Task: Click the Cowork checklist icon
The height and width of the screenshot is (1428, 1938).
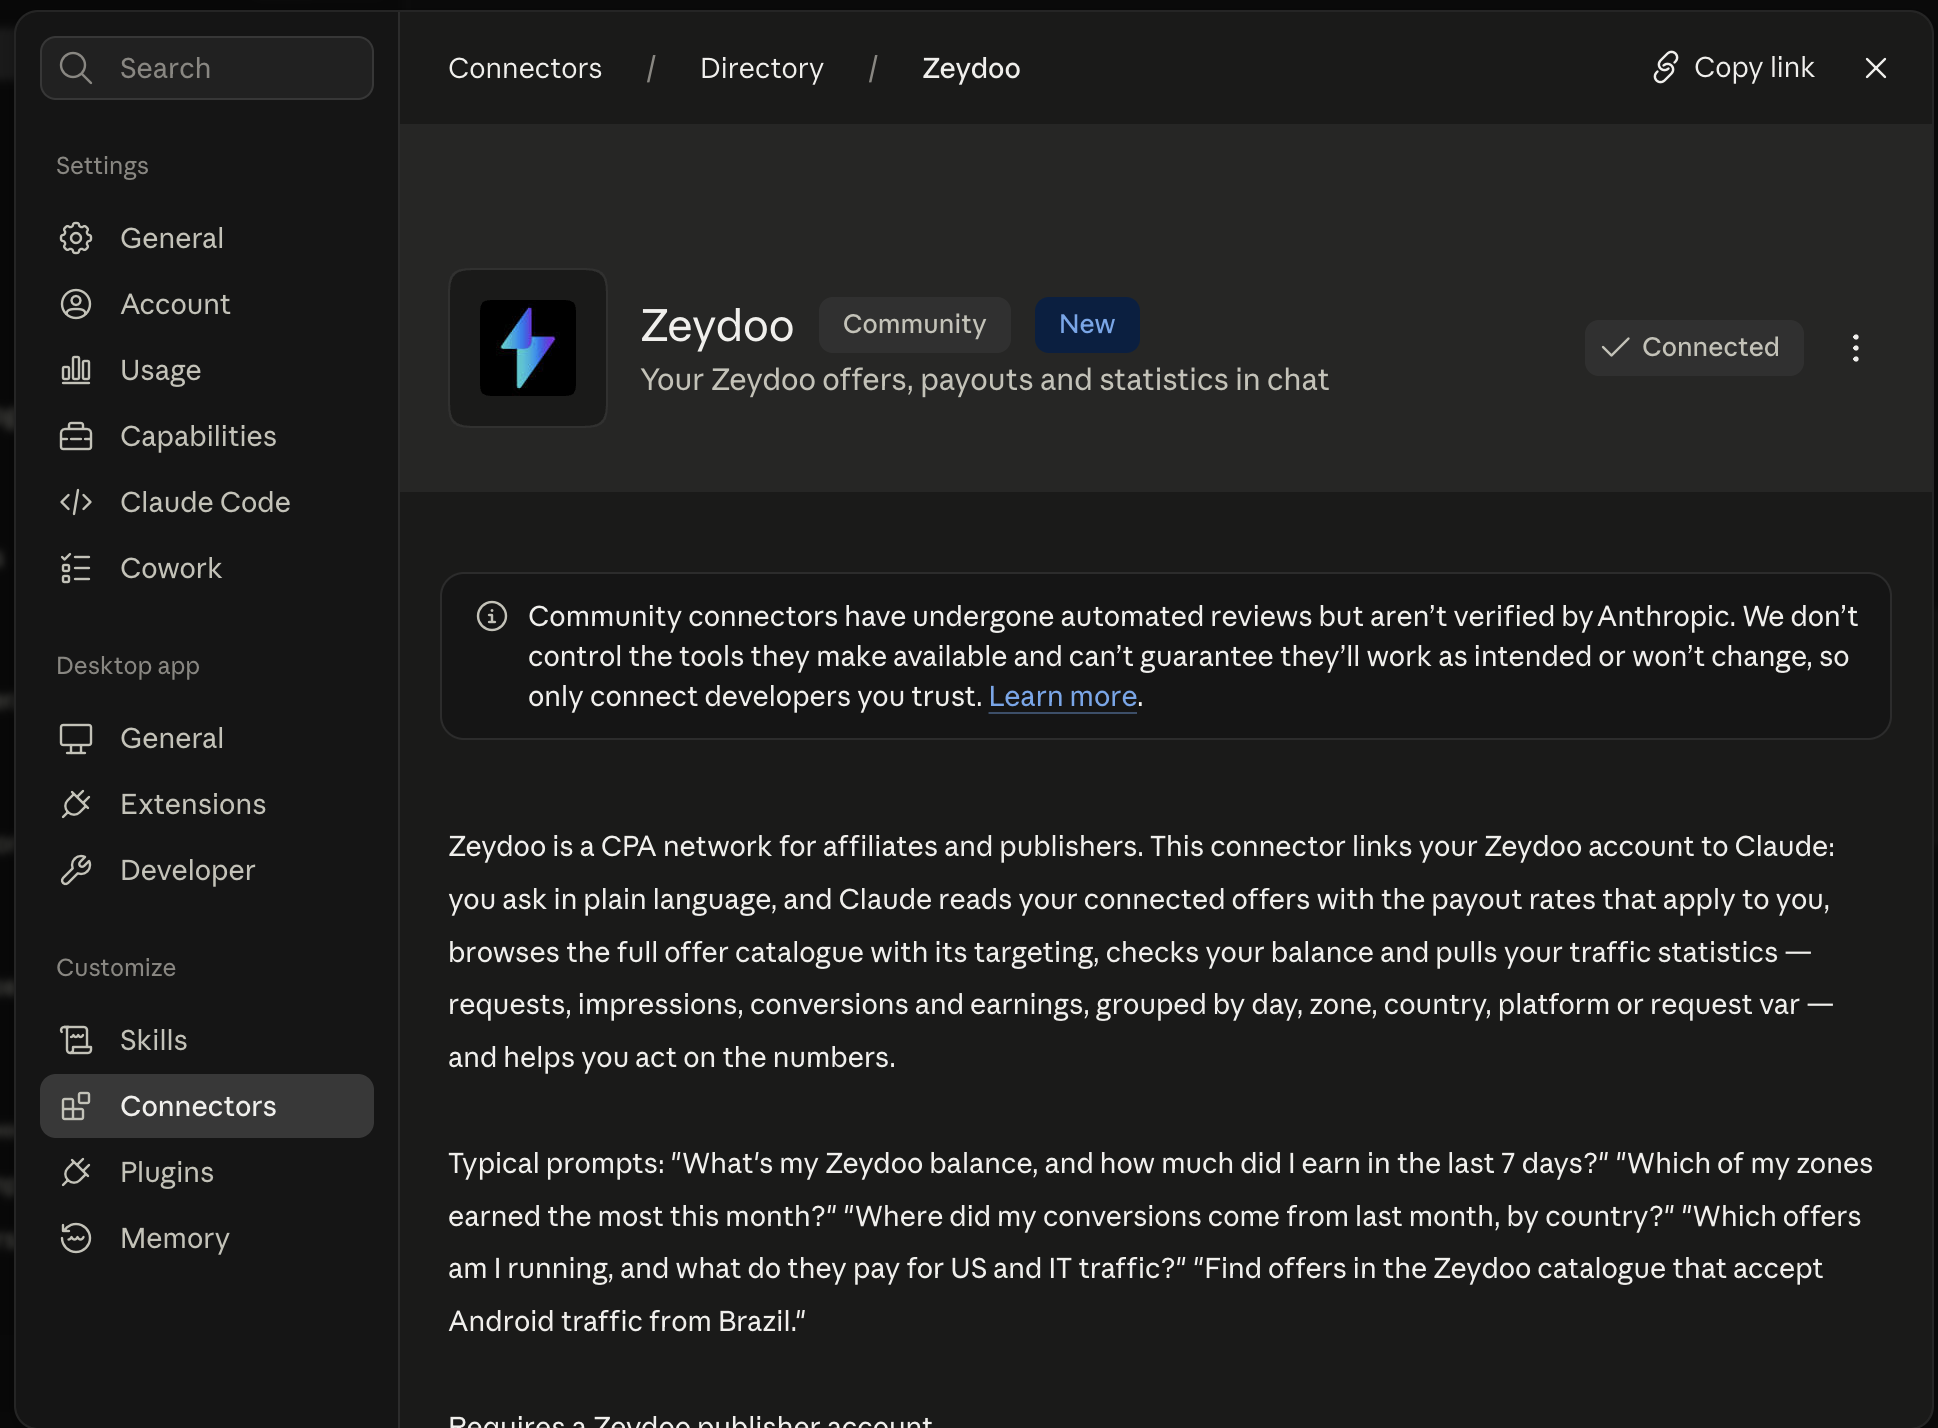Action: point(76,568)
